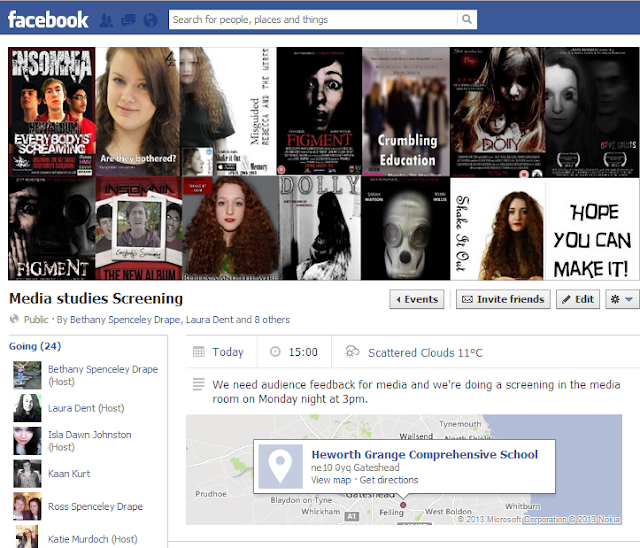The height and width of the screenshot is (548, 640).
Task: Click Kaan Kurt's avatar
Action: [x=27, y=473]
